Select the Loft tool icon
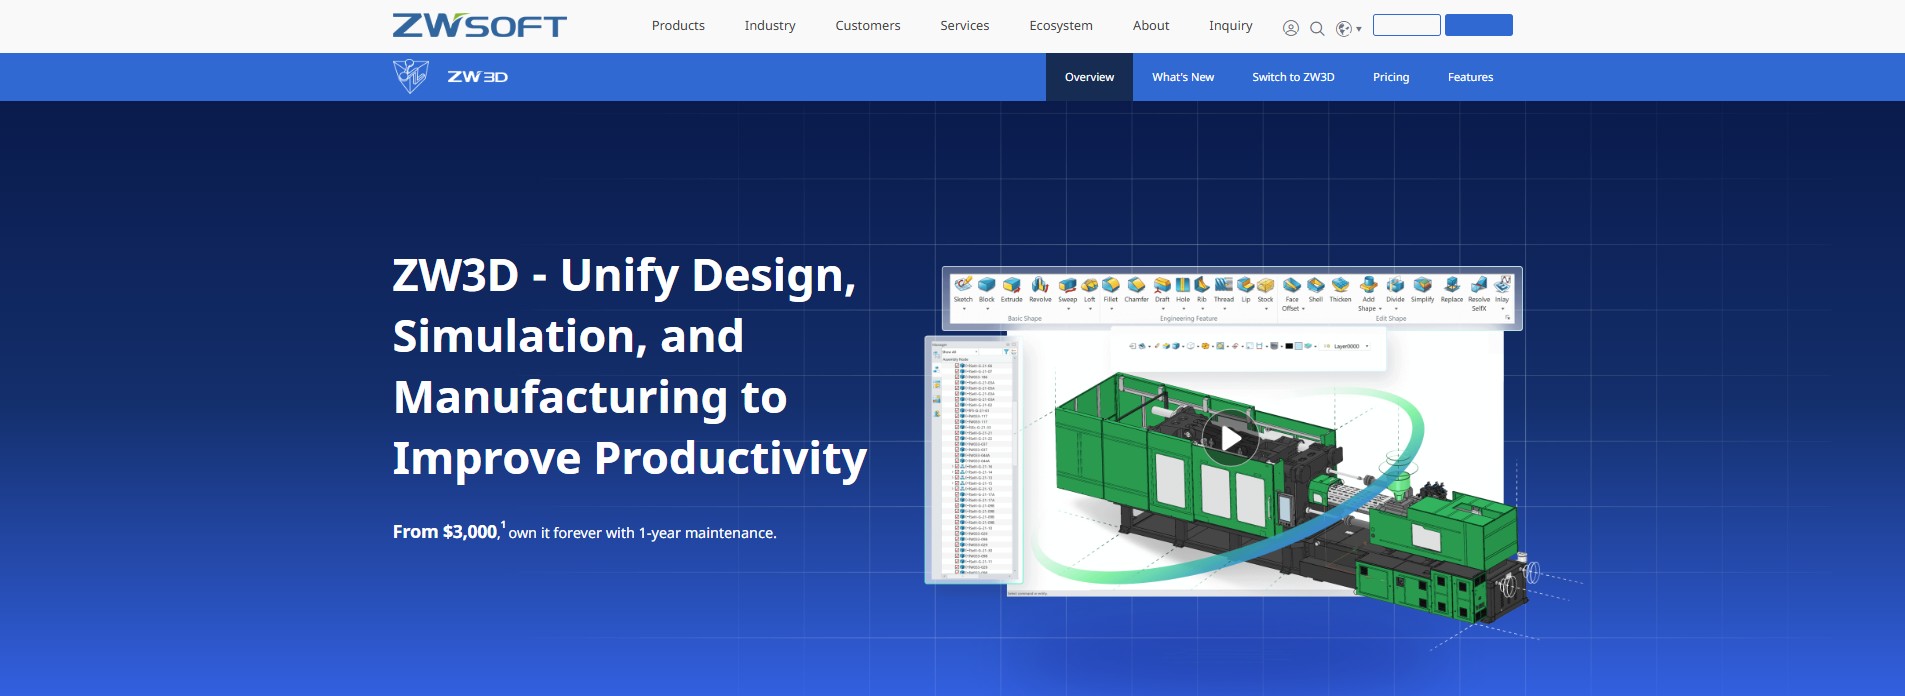This screenshot has height=696, width=1905. 1090,285
